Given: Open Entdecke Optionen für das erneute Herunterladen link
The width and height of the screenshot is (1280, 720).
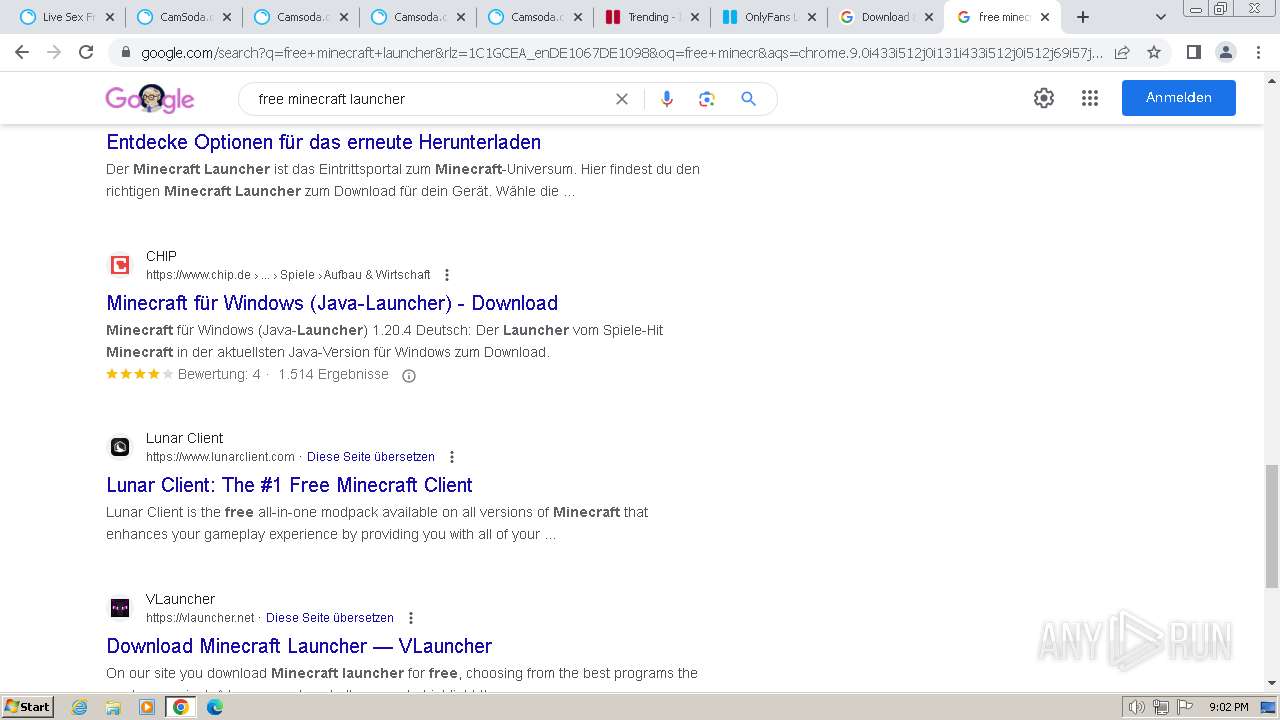Looking at the screenshot, I should [324, 142].
